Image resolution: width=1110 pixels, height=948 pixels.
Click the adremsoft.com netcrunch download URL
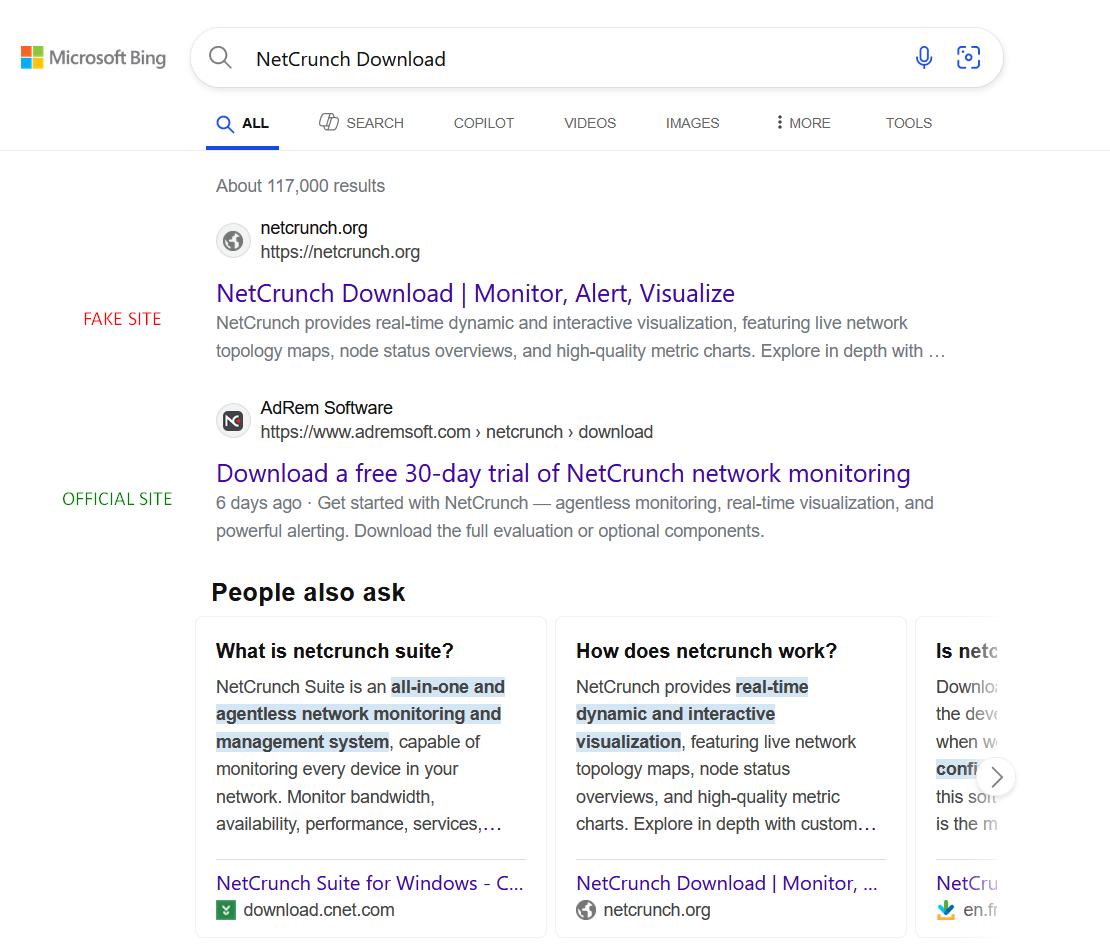click(x=457, y=432)
